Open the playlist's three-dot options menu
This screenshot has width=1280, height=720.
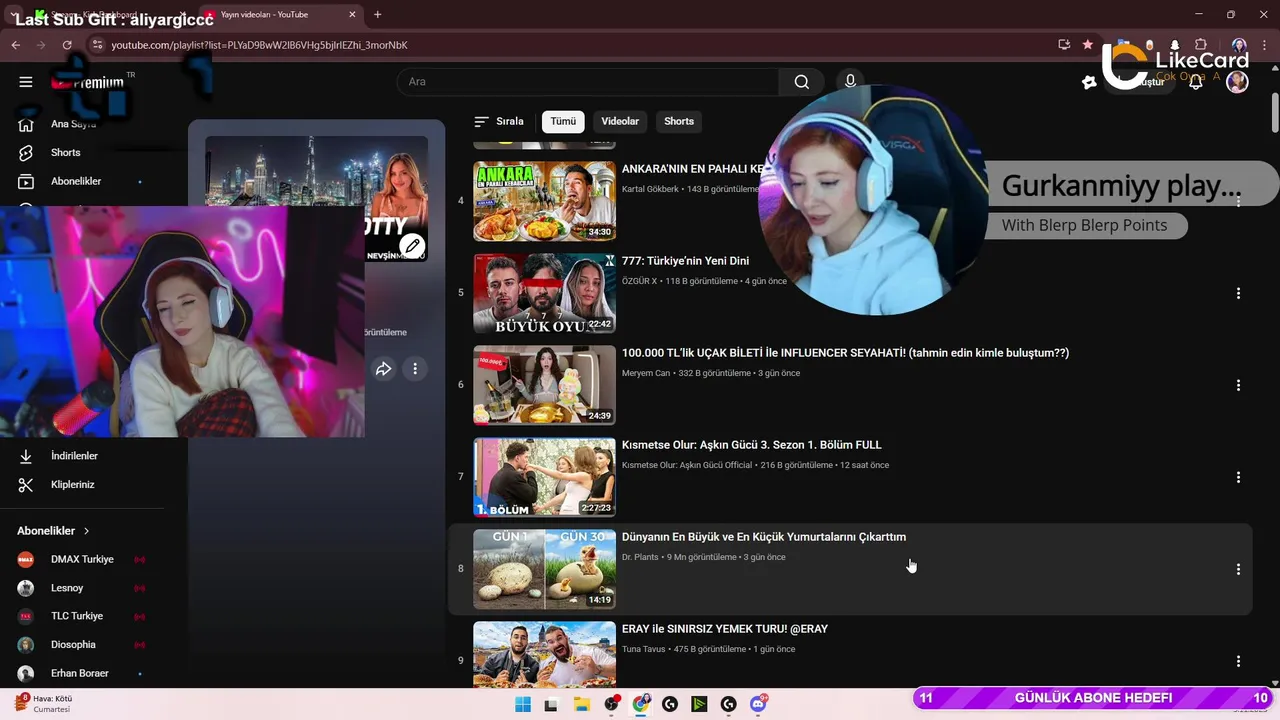pos(415,369)
